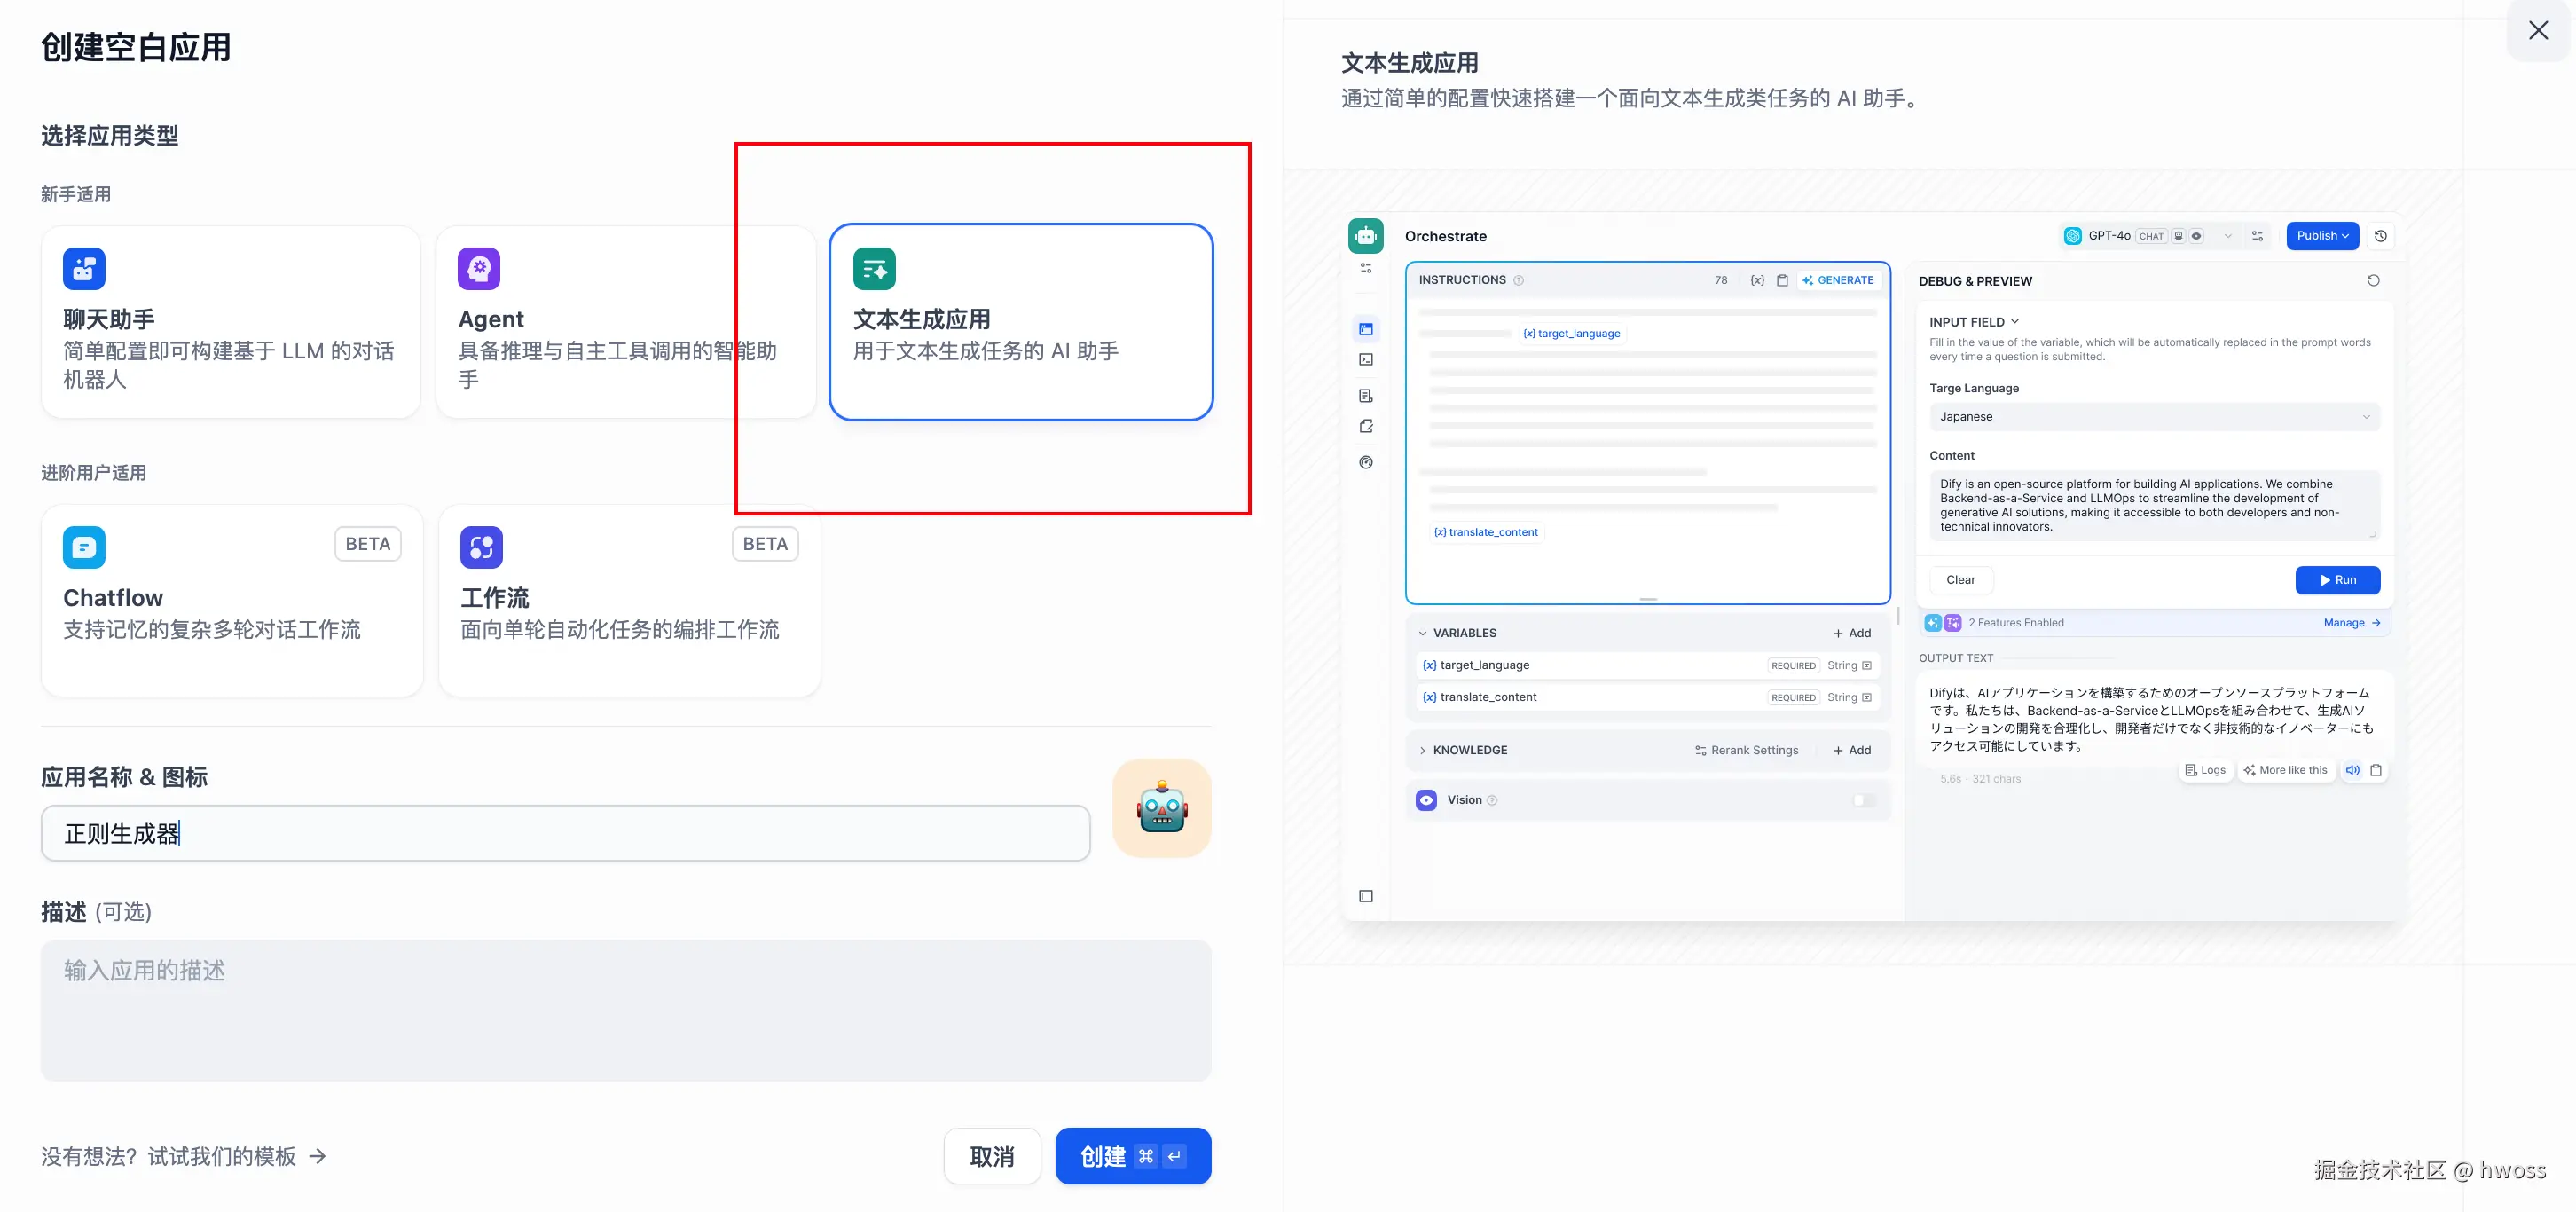The width and height of the screenshot is (2576, 1212).
Task: Click the robot emoji app icon picker
Action: tap(1161, 807)
